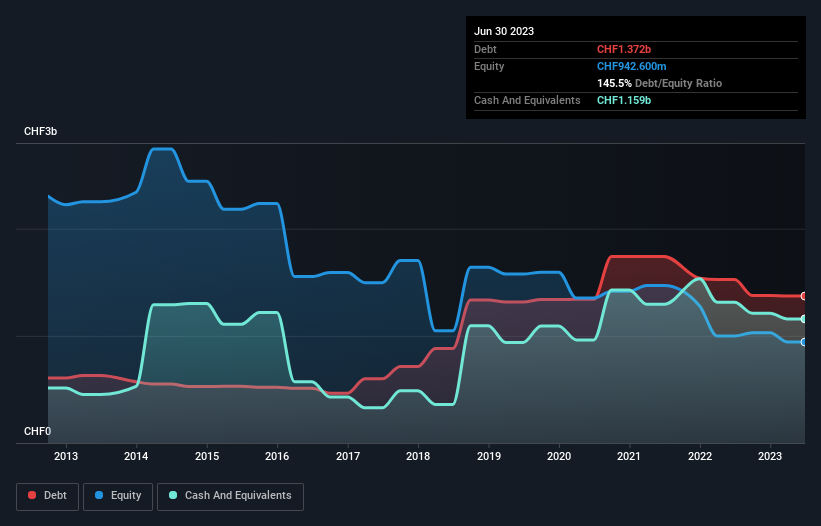Toggle Cash And Equivalents legend button
Screen dimensions: 821x526
(230, 496)
